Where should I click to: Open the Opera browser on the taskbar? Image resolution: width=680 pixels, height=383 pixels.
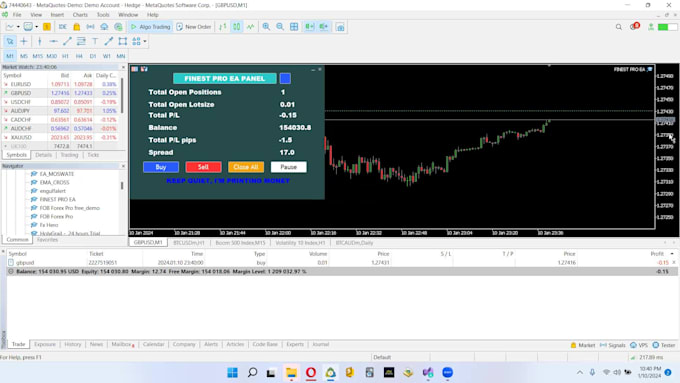(311, 373)
